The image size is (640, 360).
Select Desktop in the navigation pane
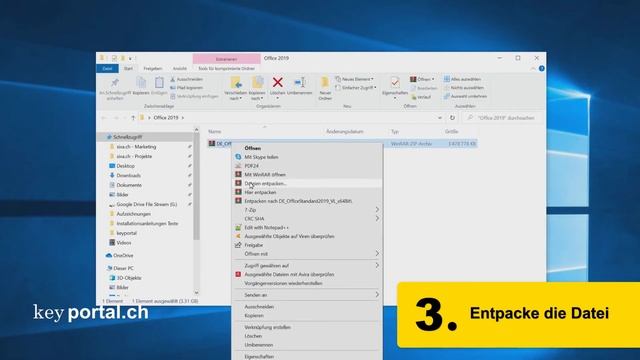pos(125,166)
